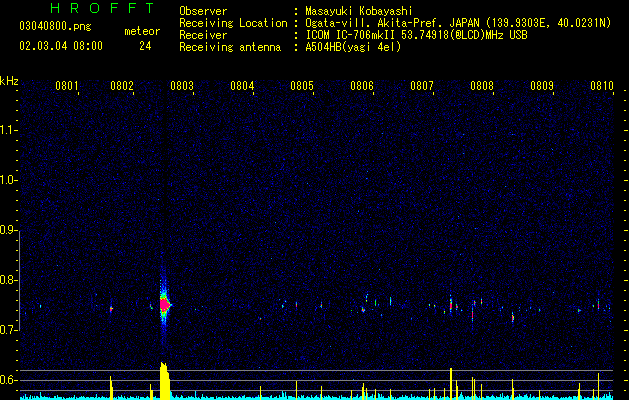
Task: Click the tall yellow power bar under big echo
Action: pyautogui.click(x=165, y=381)
